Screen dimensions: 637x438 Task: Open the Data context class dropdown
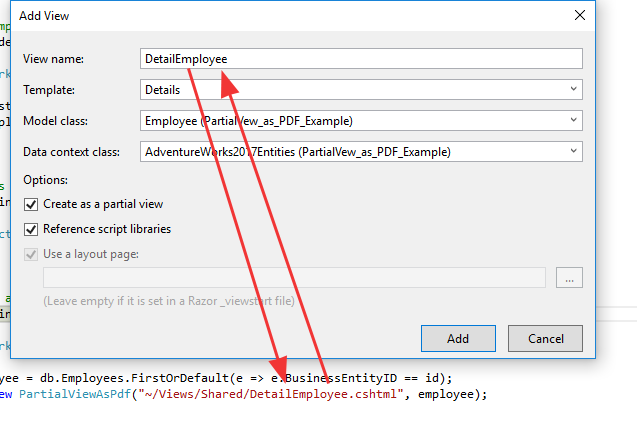574,152
